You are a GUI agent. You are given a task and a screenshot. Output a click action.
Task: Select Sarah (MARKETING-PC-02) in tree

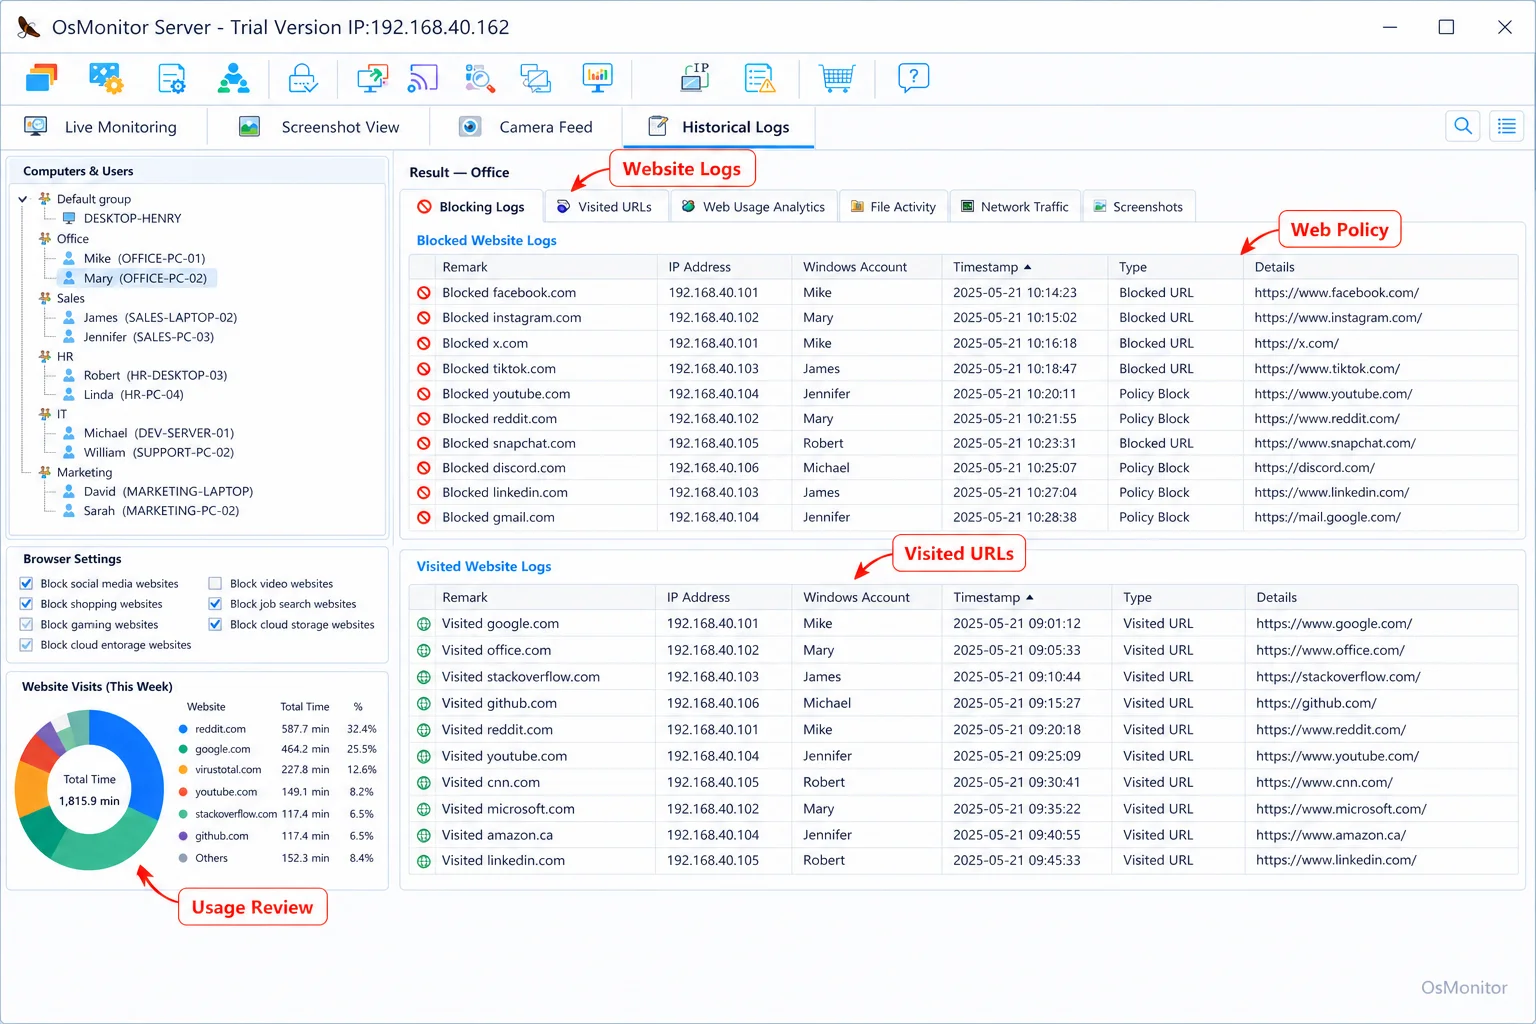coord(151,510)
